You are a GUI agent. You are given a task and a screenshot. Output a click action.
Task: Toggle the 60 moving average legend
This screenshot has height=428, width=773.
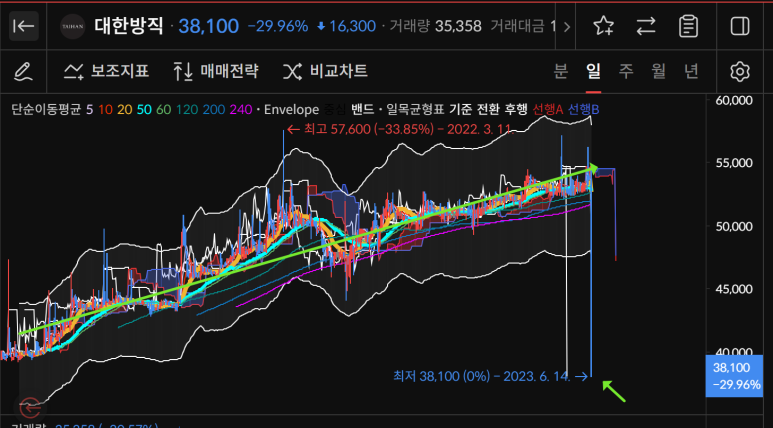[164, 109]
